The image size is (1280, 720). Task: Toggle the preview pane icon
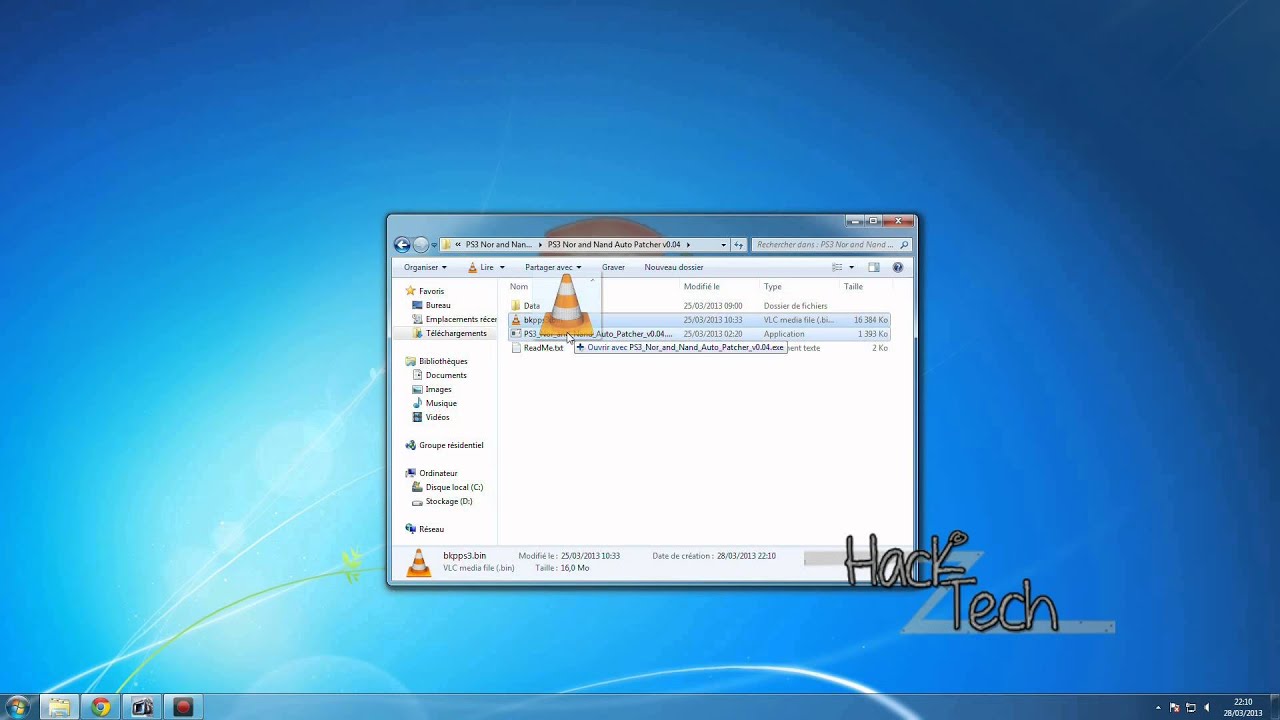pyautogui.click(x=873, y=267)
